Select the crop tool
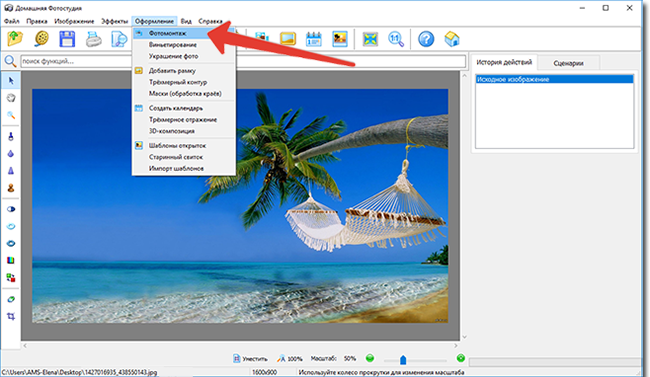The height and width of the screenshot is (377, 650). click(x=11, y=316)
